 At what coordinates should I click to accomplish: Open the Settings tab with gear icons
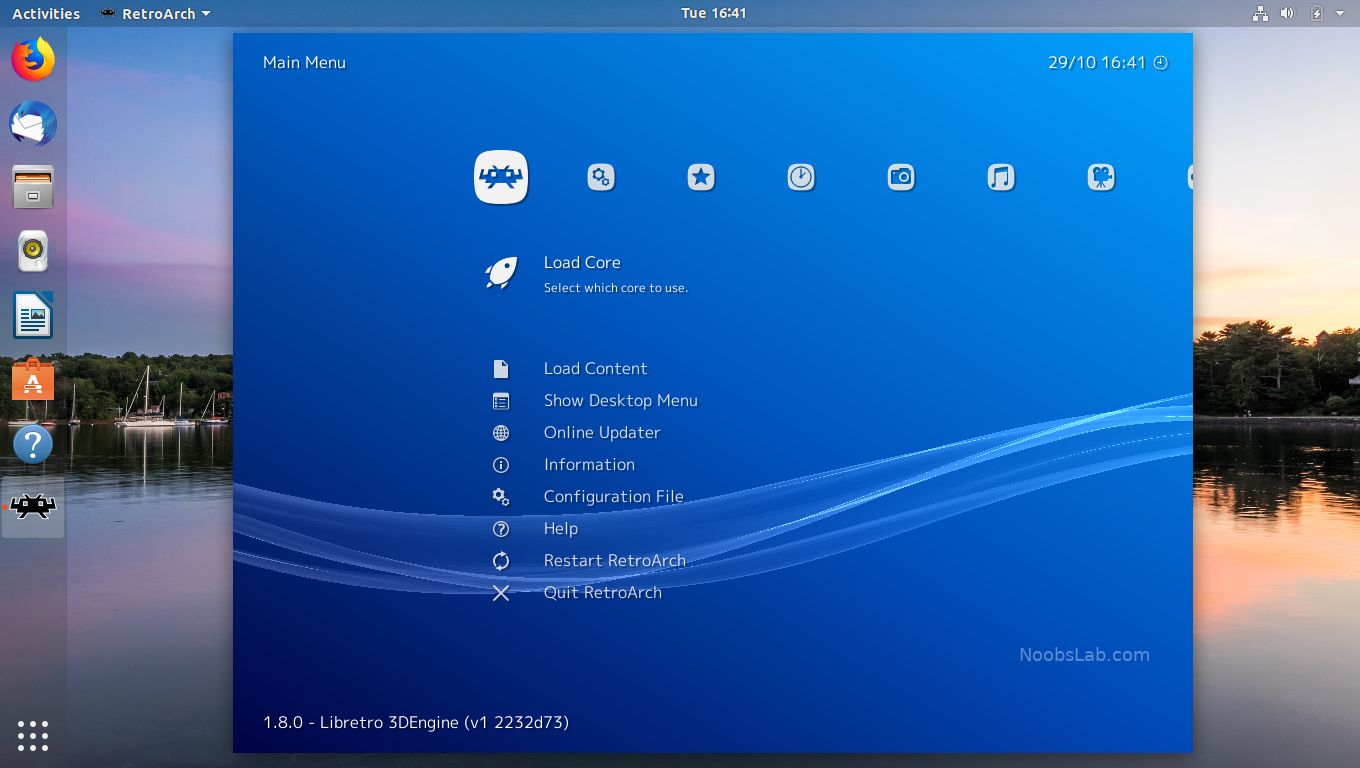601,176
